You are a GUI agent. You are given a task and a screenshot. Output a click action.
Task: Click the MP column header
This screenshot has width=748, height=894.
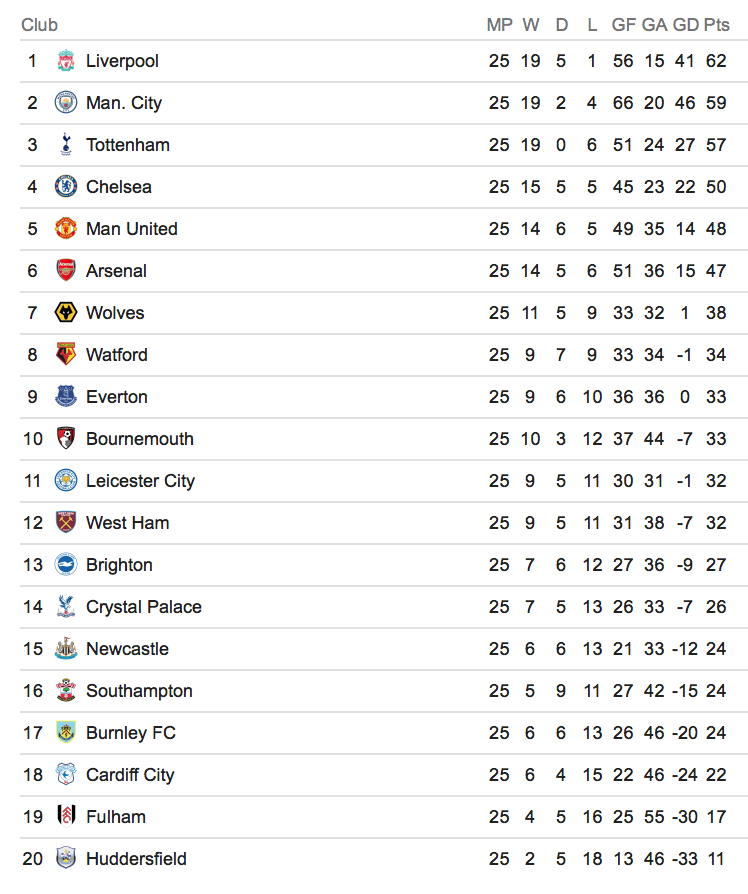499,25
